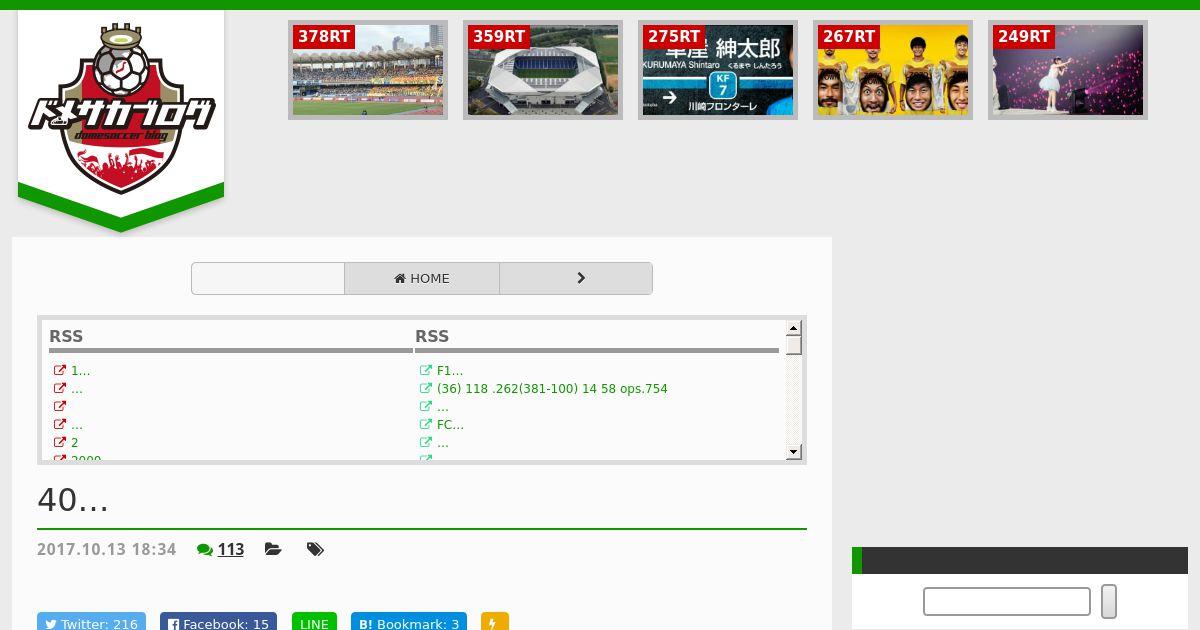Screen dimensions: 1200x630
Task: Share via Twitter: 216 button
Action: coord(91,622)
